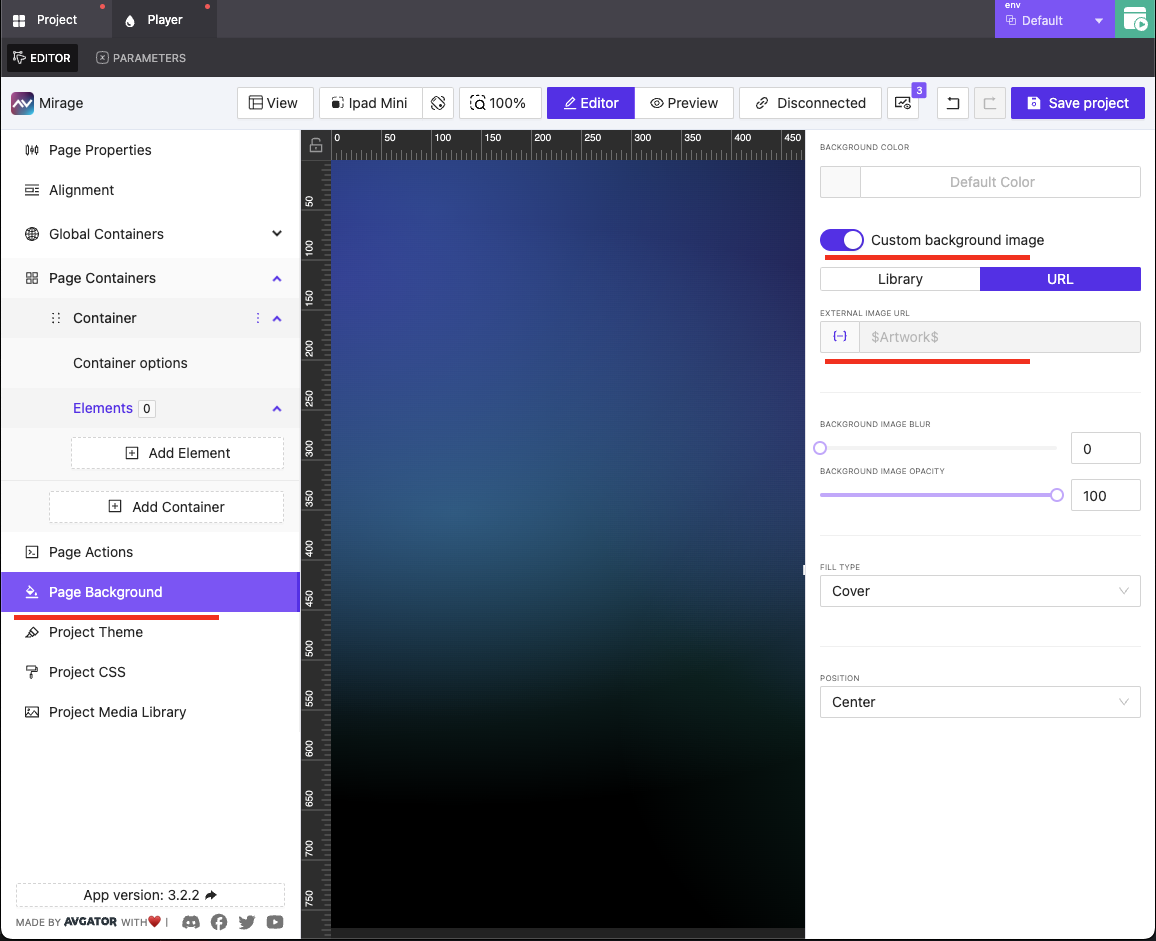Click the device rotate icon beside Ipad Mini
This screenshot has height=941, width=1156.
pos(438,103)
